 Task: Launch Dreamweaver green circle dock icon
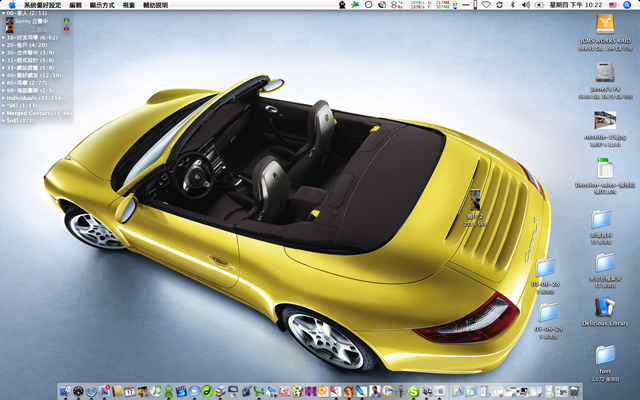tap(207, 391)
